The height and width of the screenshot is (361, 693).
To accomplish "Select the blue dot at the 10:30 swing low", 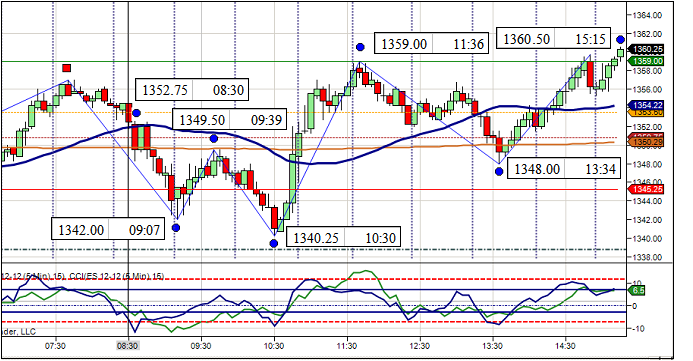I will point(274,243).
